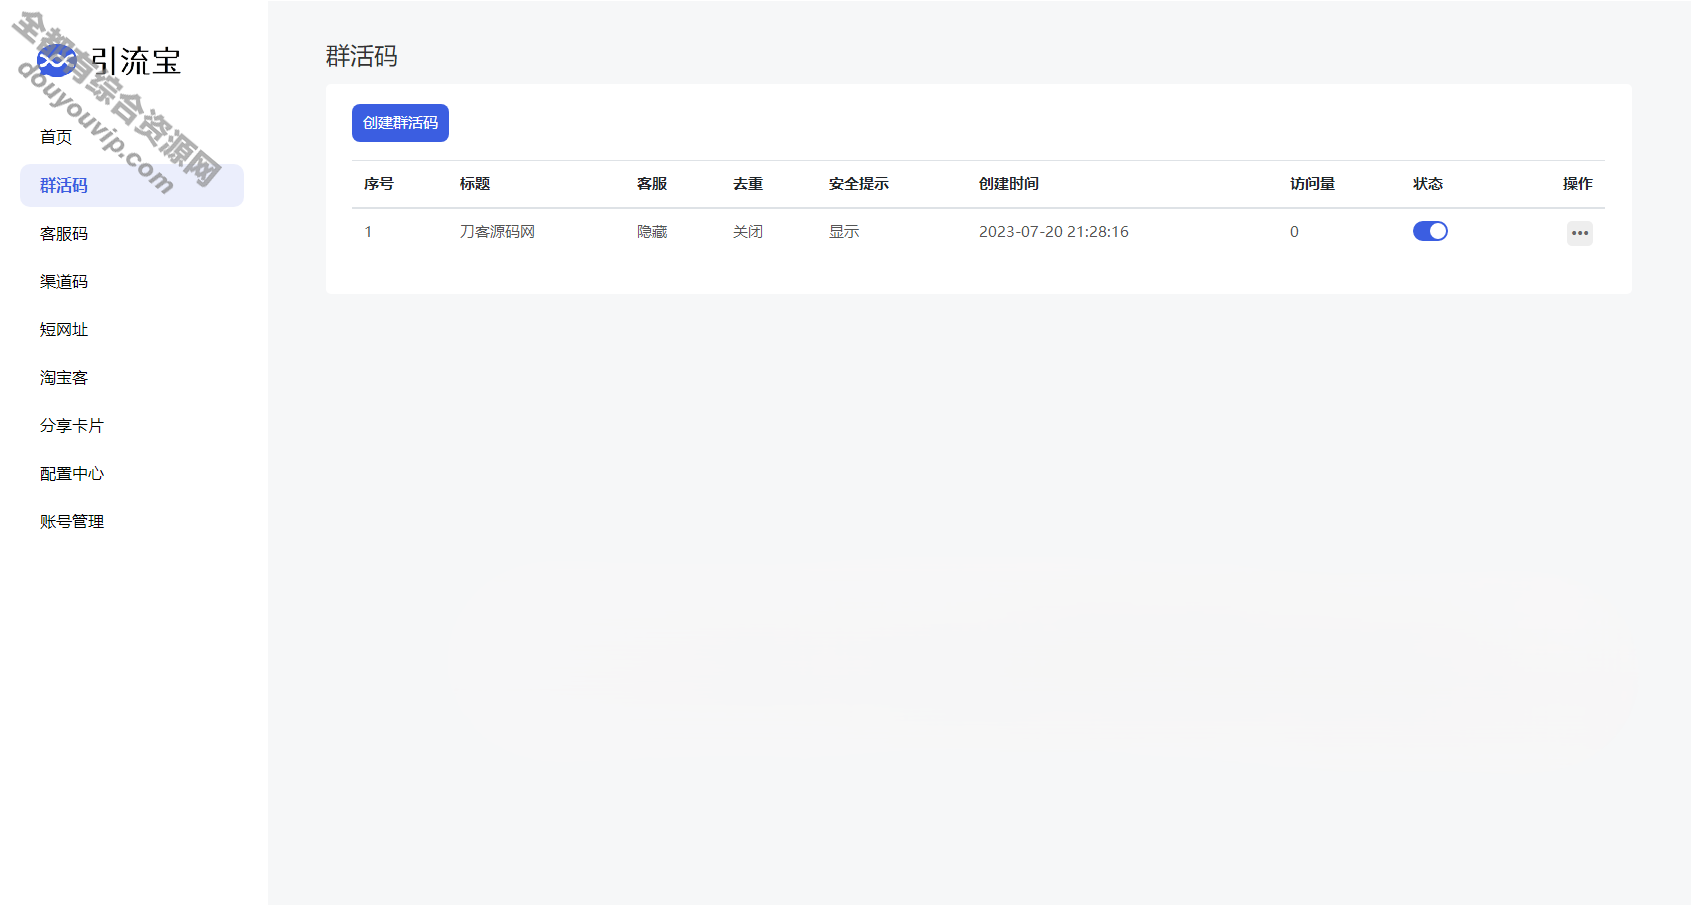The height and width of the screenshot is (905, 1691).
Task: Click the 安全提示 column header
Action: click(x=859, y=184)
